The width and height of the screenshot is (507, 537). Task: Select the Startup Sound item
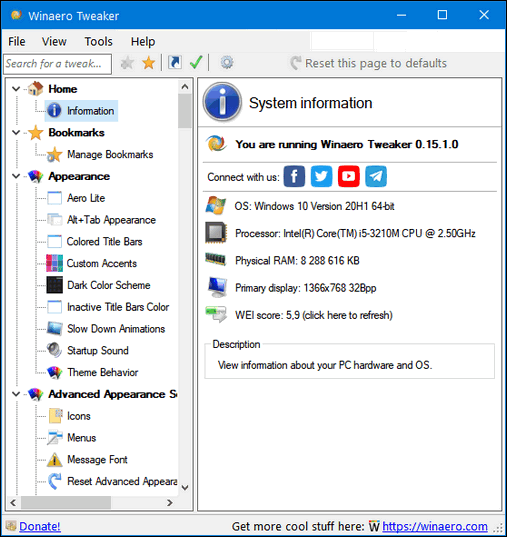(x=98, y=350)
